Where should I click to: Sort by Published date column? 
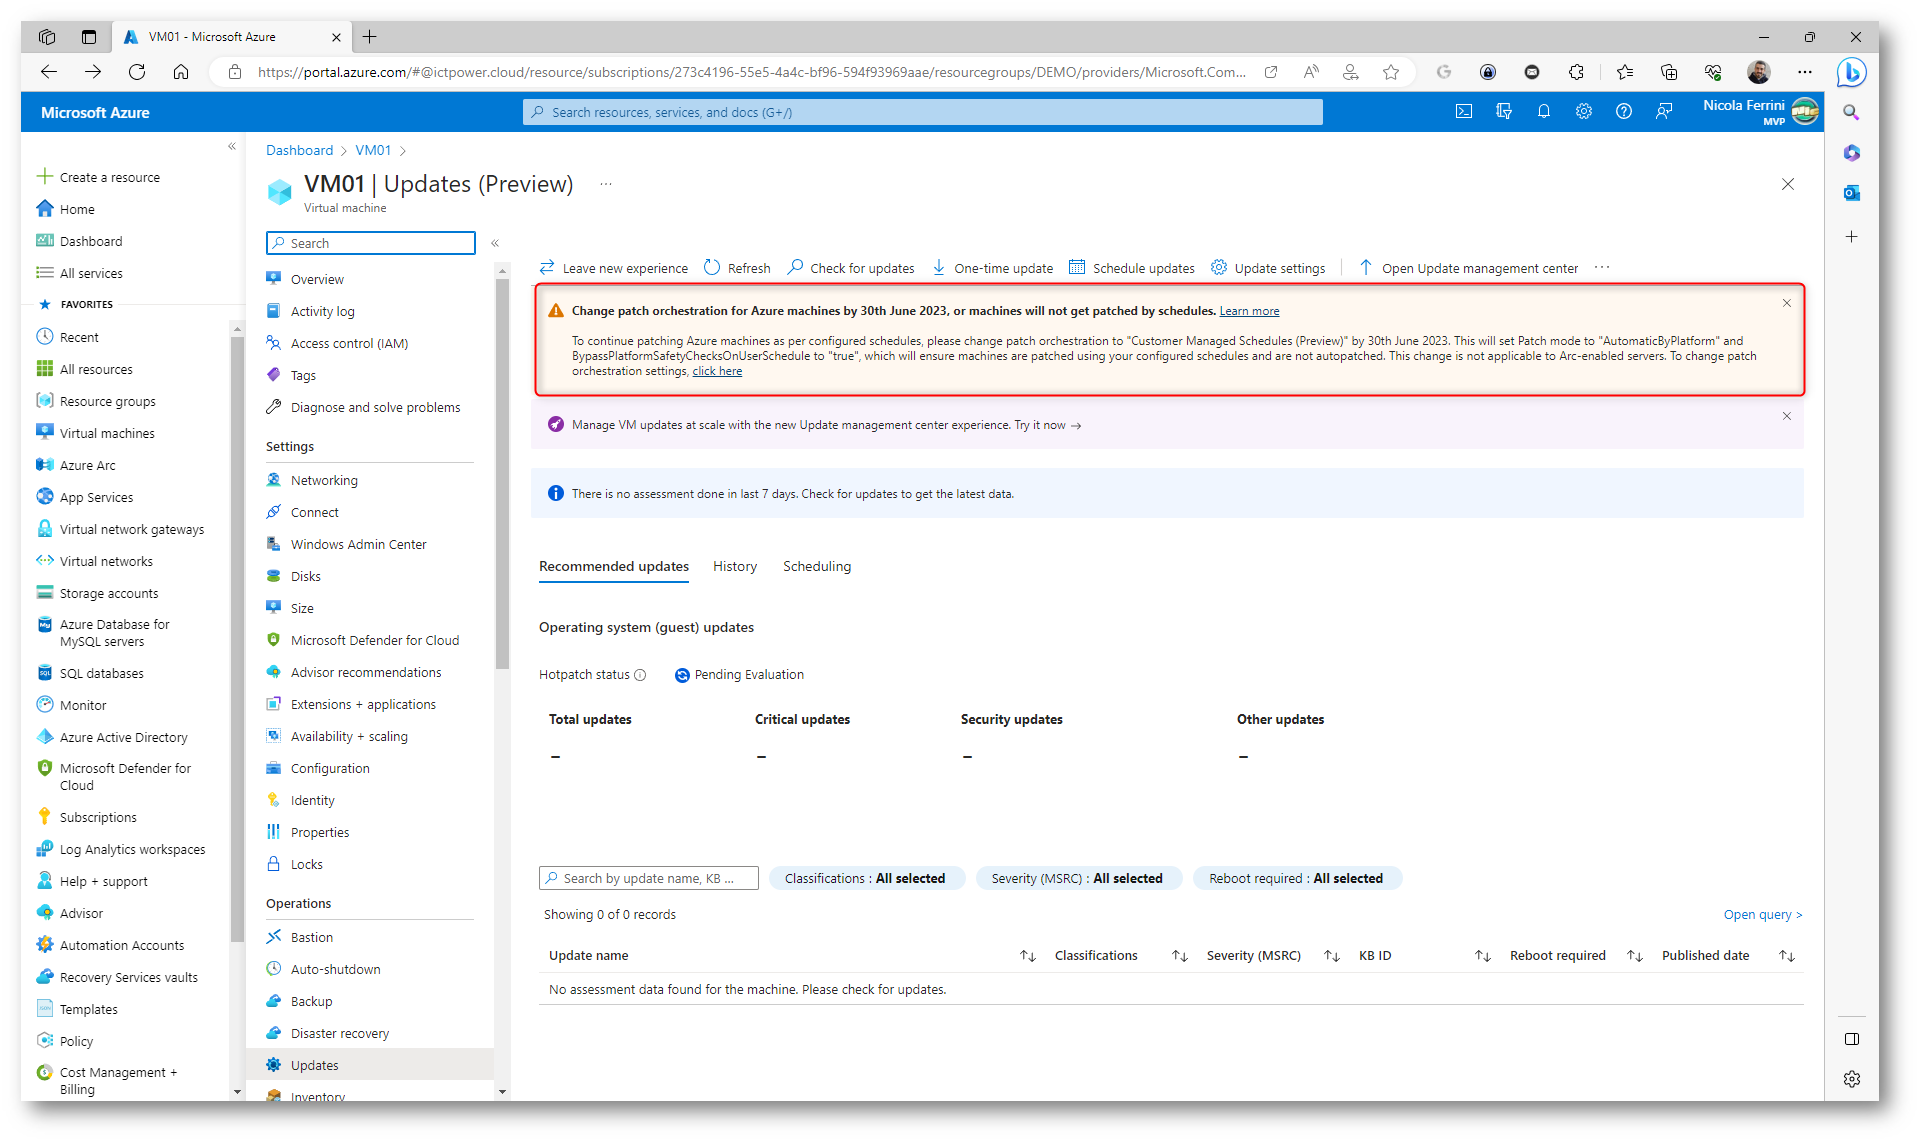pyautogui.click(x=1787, y=956)
